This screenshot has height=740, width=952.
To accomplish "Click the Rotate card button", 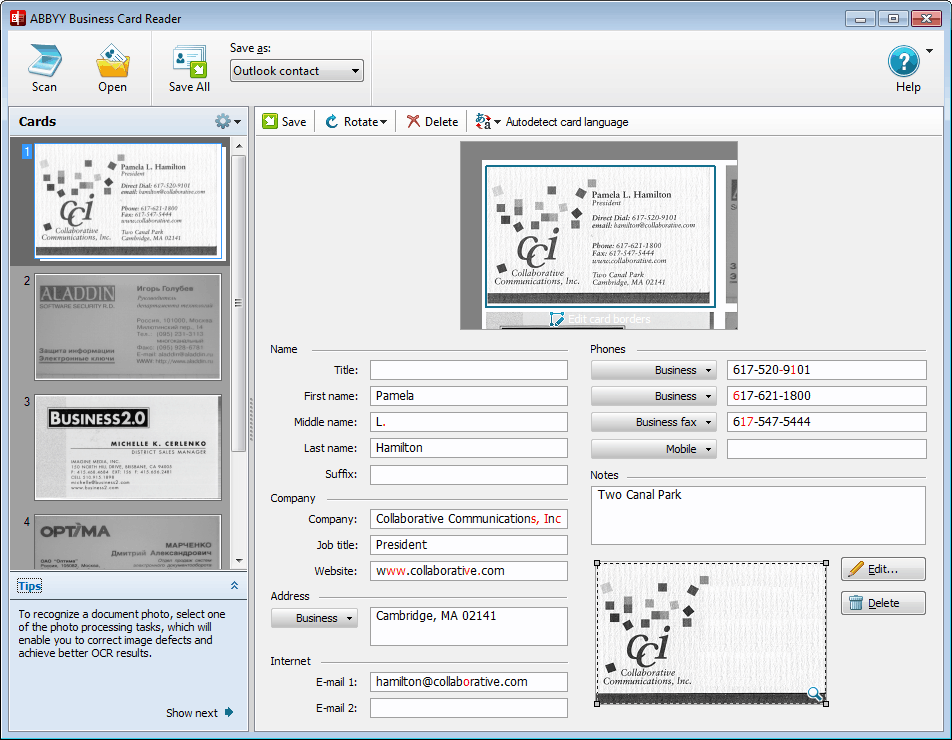I will pyautogui.click(x=356, y=122).
